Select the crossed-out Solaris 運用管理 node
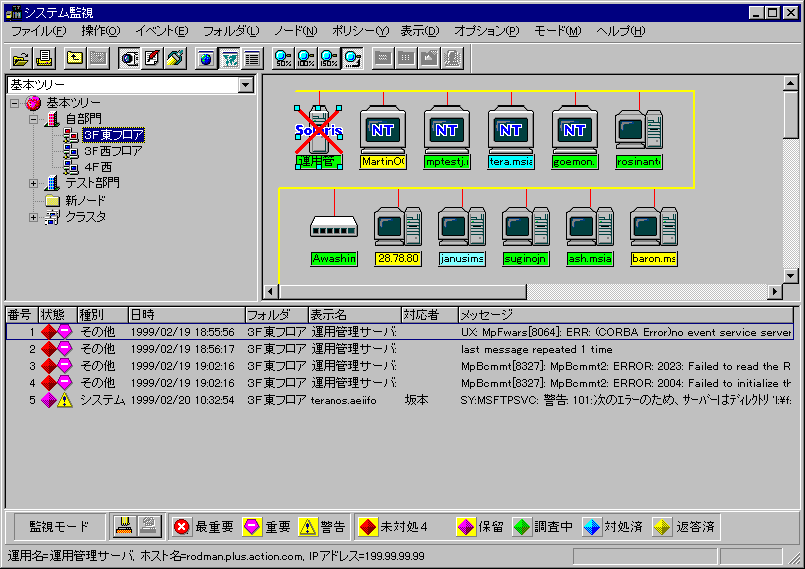This screenshot has width=805, height=569. [x=319, y=130]
